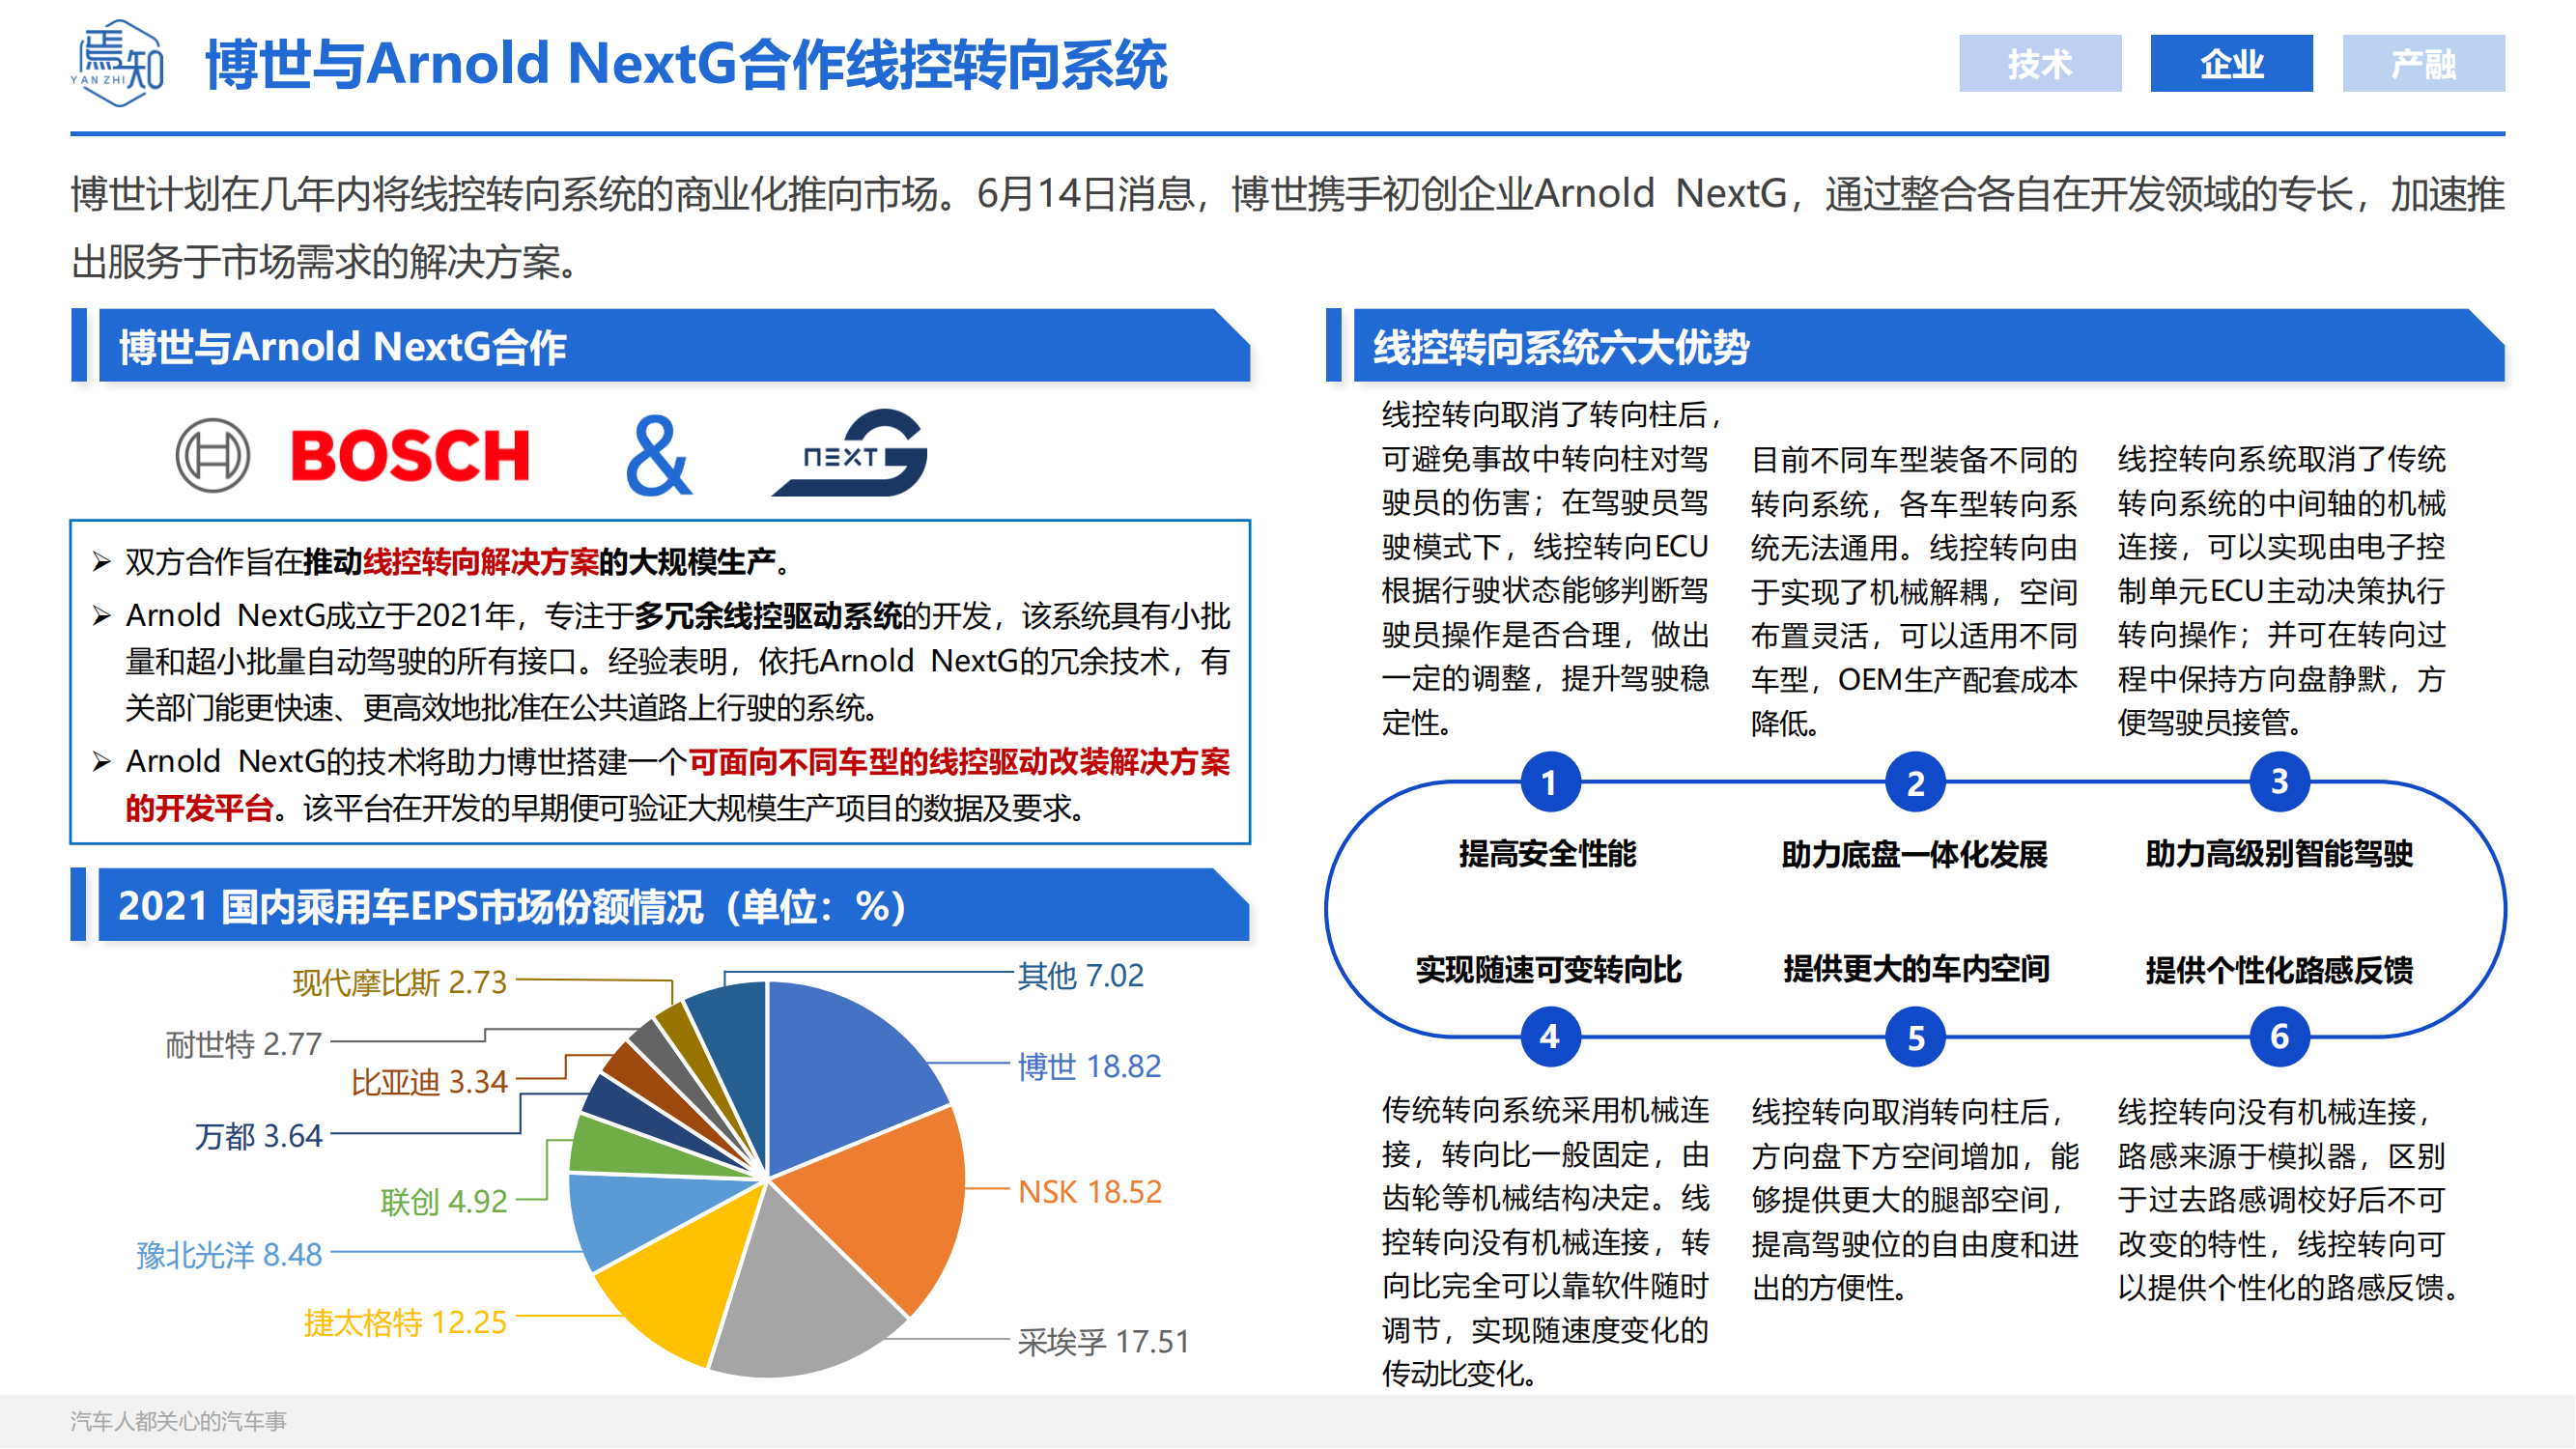Click the label 比亚迪 3.34

[429, 1083]
